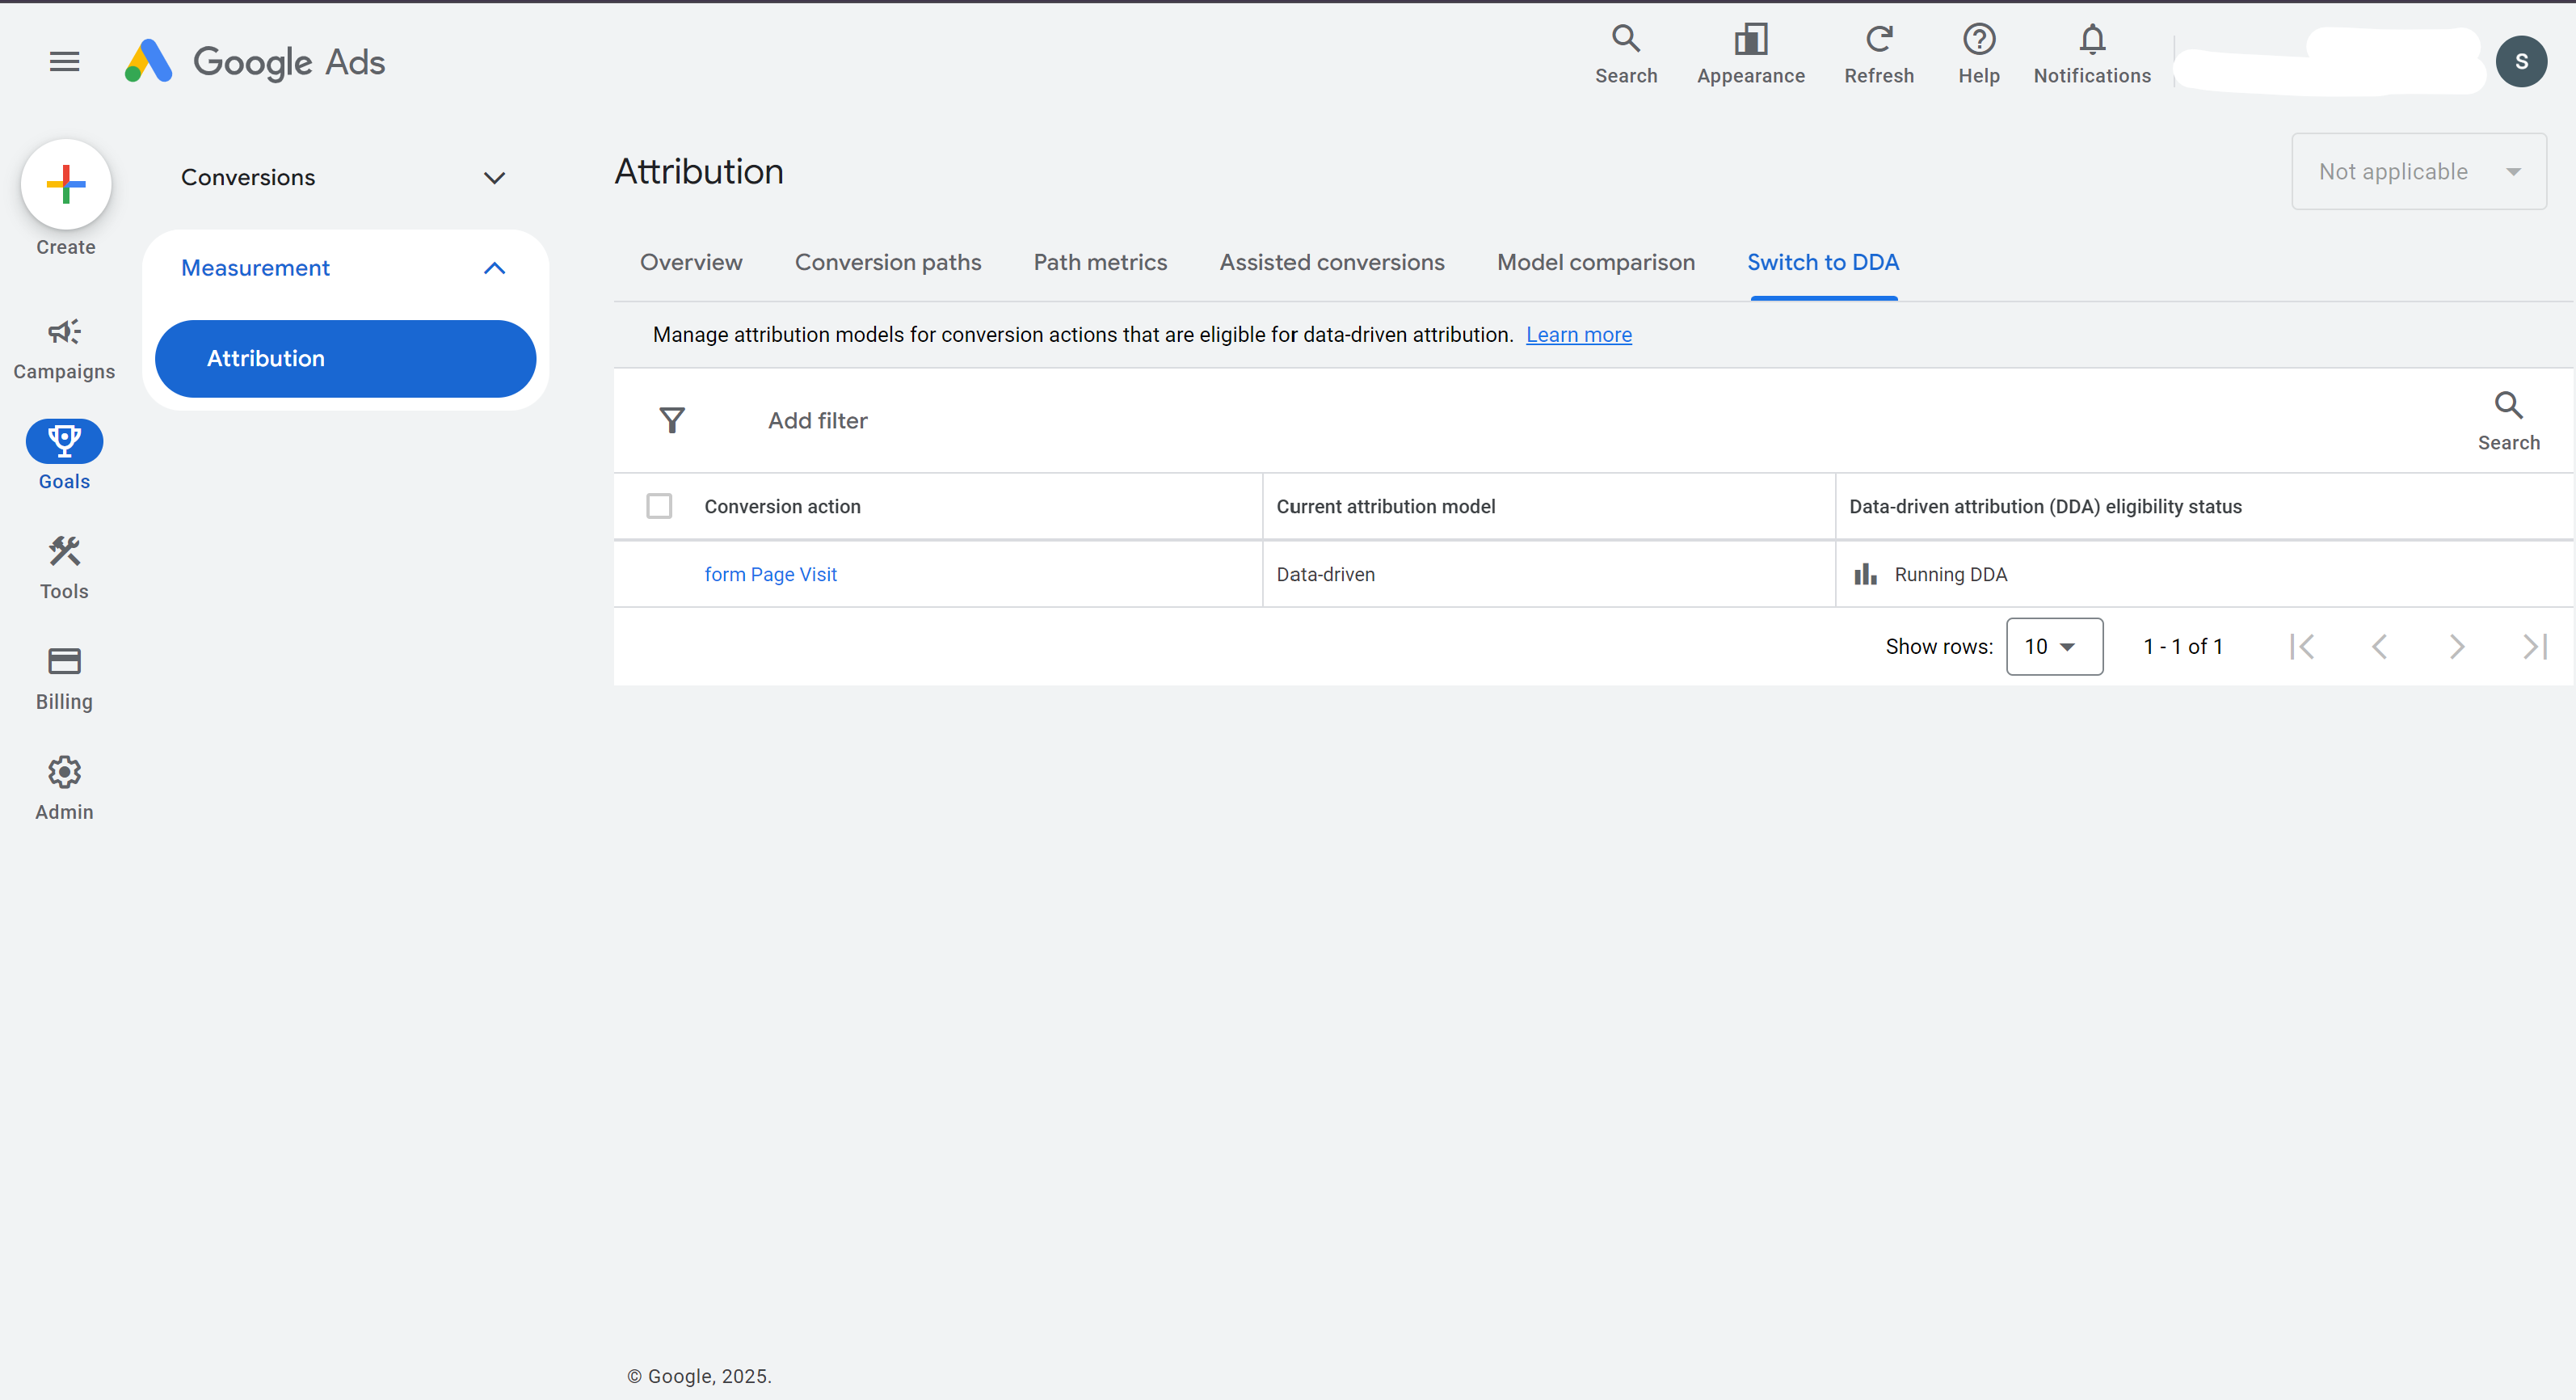2576x1400 pixels.
Task: Click the Learn more link
Action: (1578, 335)
